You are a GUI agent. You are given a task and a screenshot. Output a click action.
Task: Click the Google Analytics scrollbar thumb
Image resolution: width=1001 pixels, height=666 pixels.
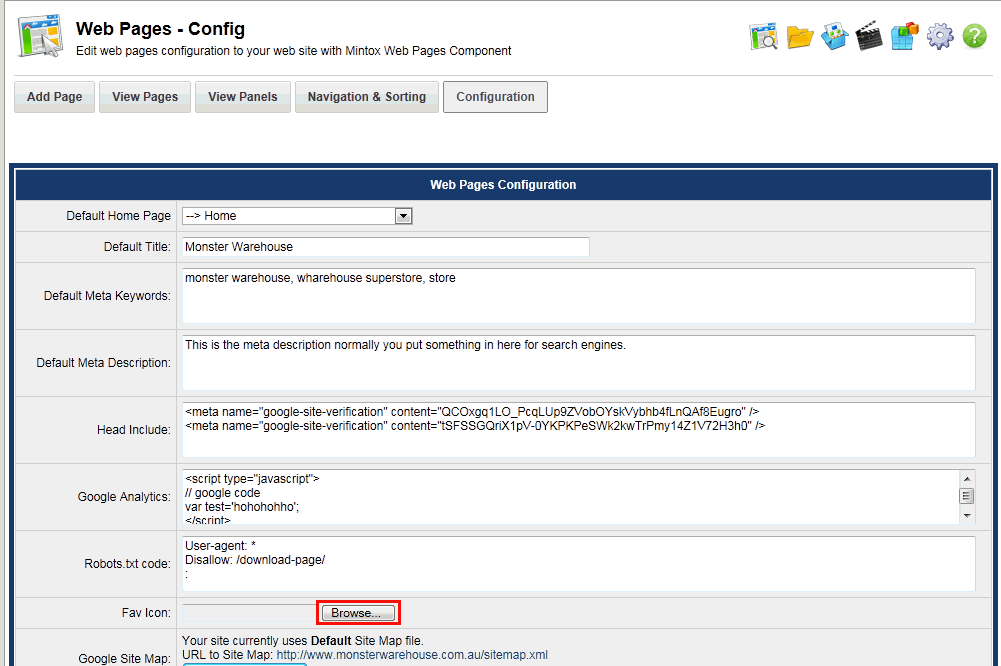click(967, 496)
